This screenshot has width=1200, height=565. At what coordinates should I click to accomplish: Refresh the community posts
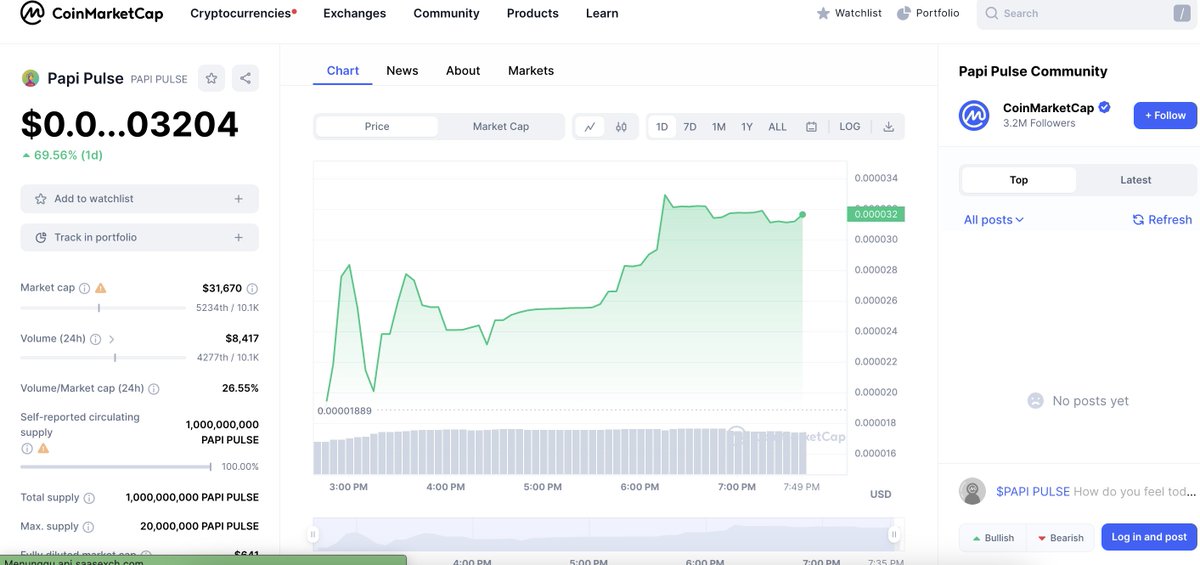[x=1162, y=220]
